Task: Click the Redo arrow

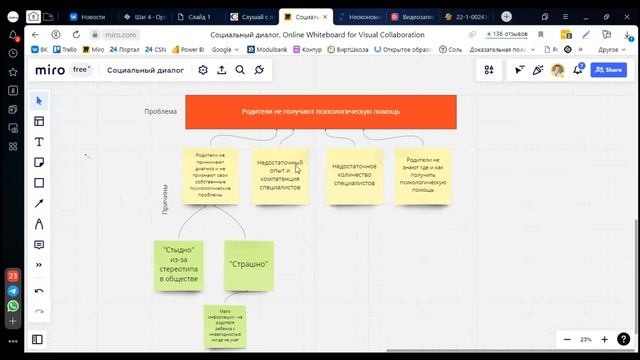Action: [39, 311]
